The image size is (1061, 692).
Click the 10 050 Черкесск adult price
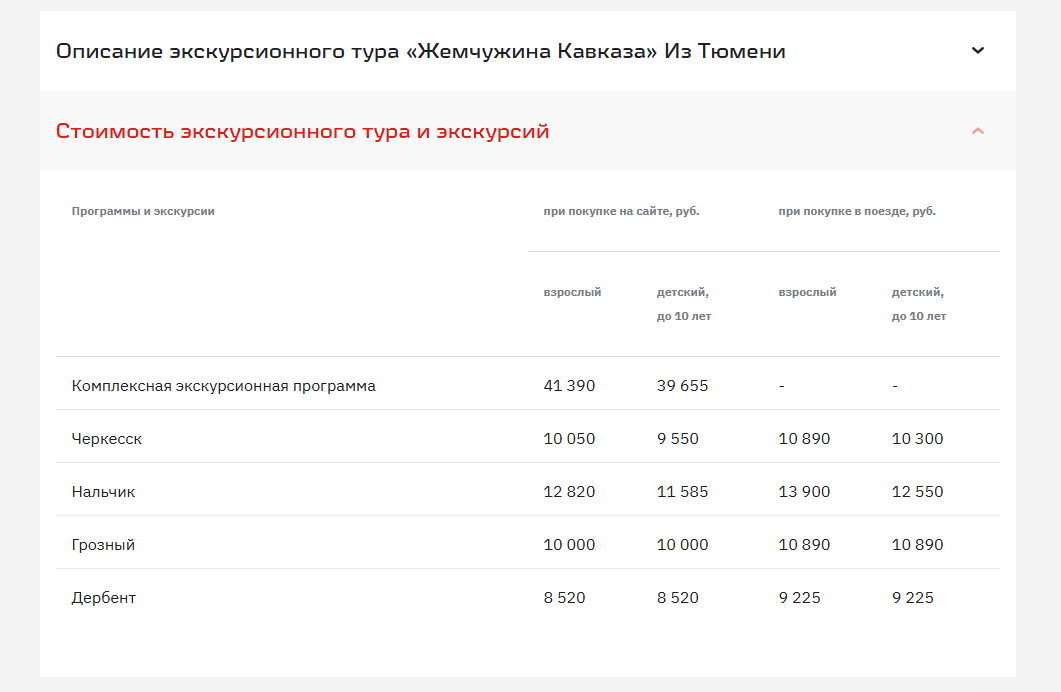pos(569,439)
